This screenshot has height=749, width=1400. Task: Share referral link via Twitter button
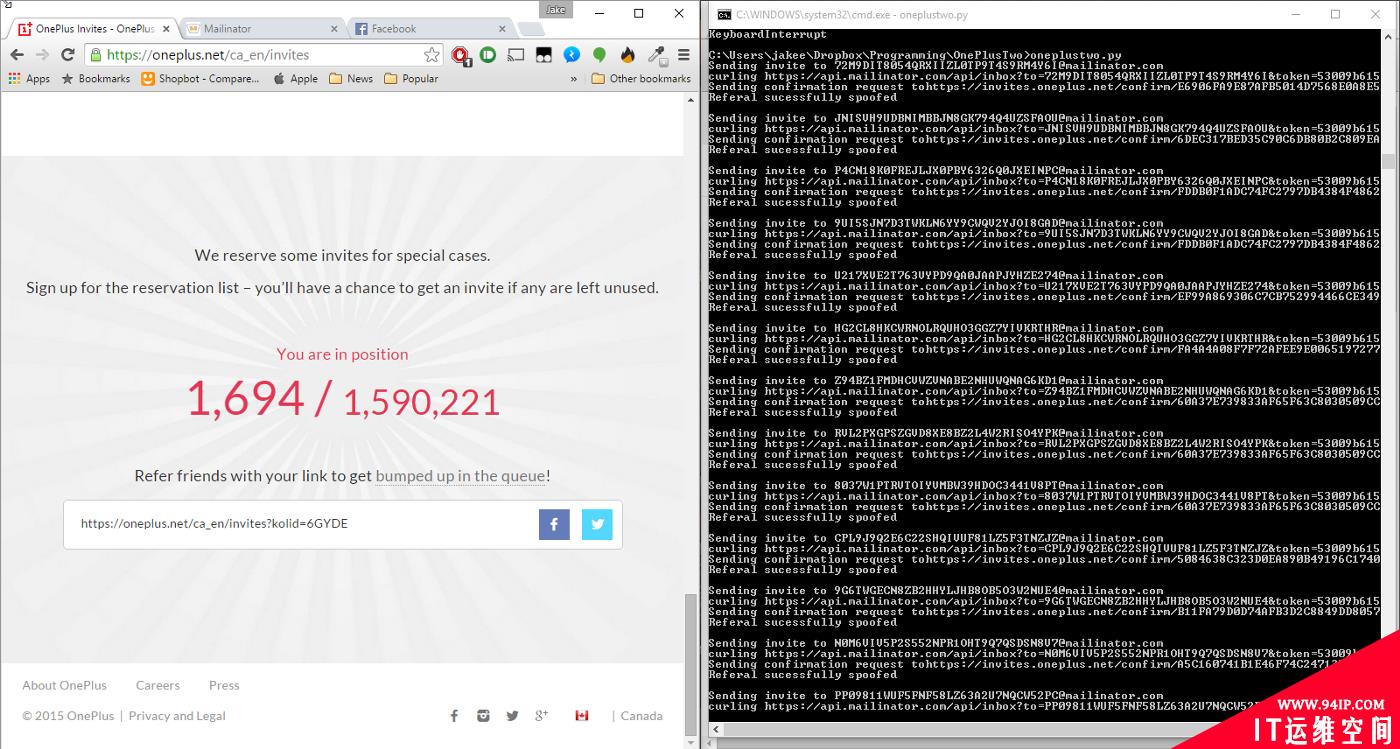point(597,524)
